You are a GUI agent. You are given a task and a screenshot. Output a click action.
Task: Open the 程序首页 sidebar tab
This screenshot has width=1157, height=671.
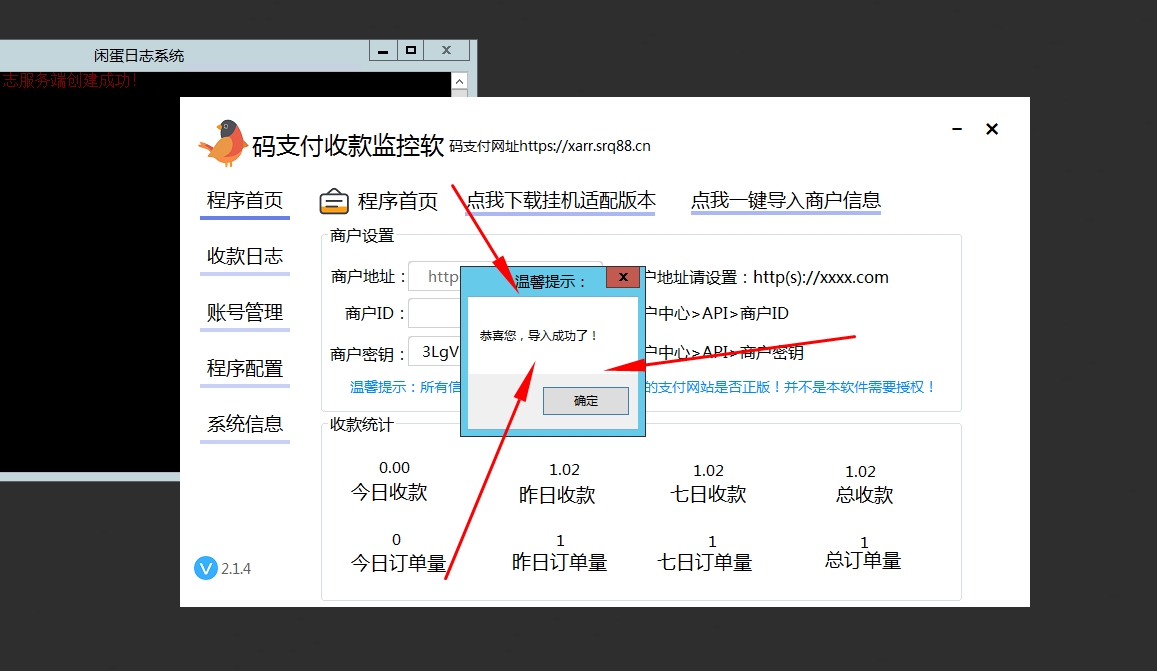pyautogui.click(x=245, y=201)
